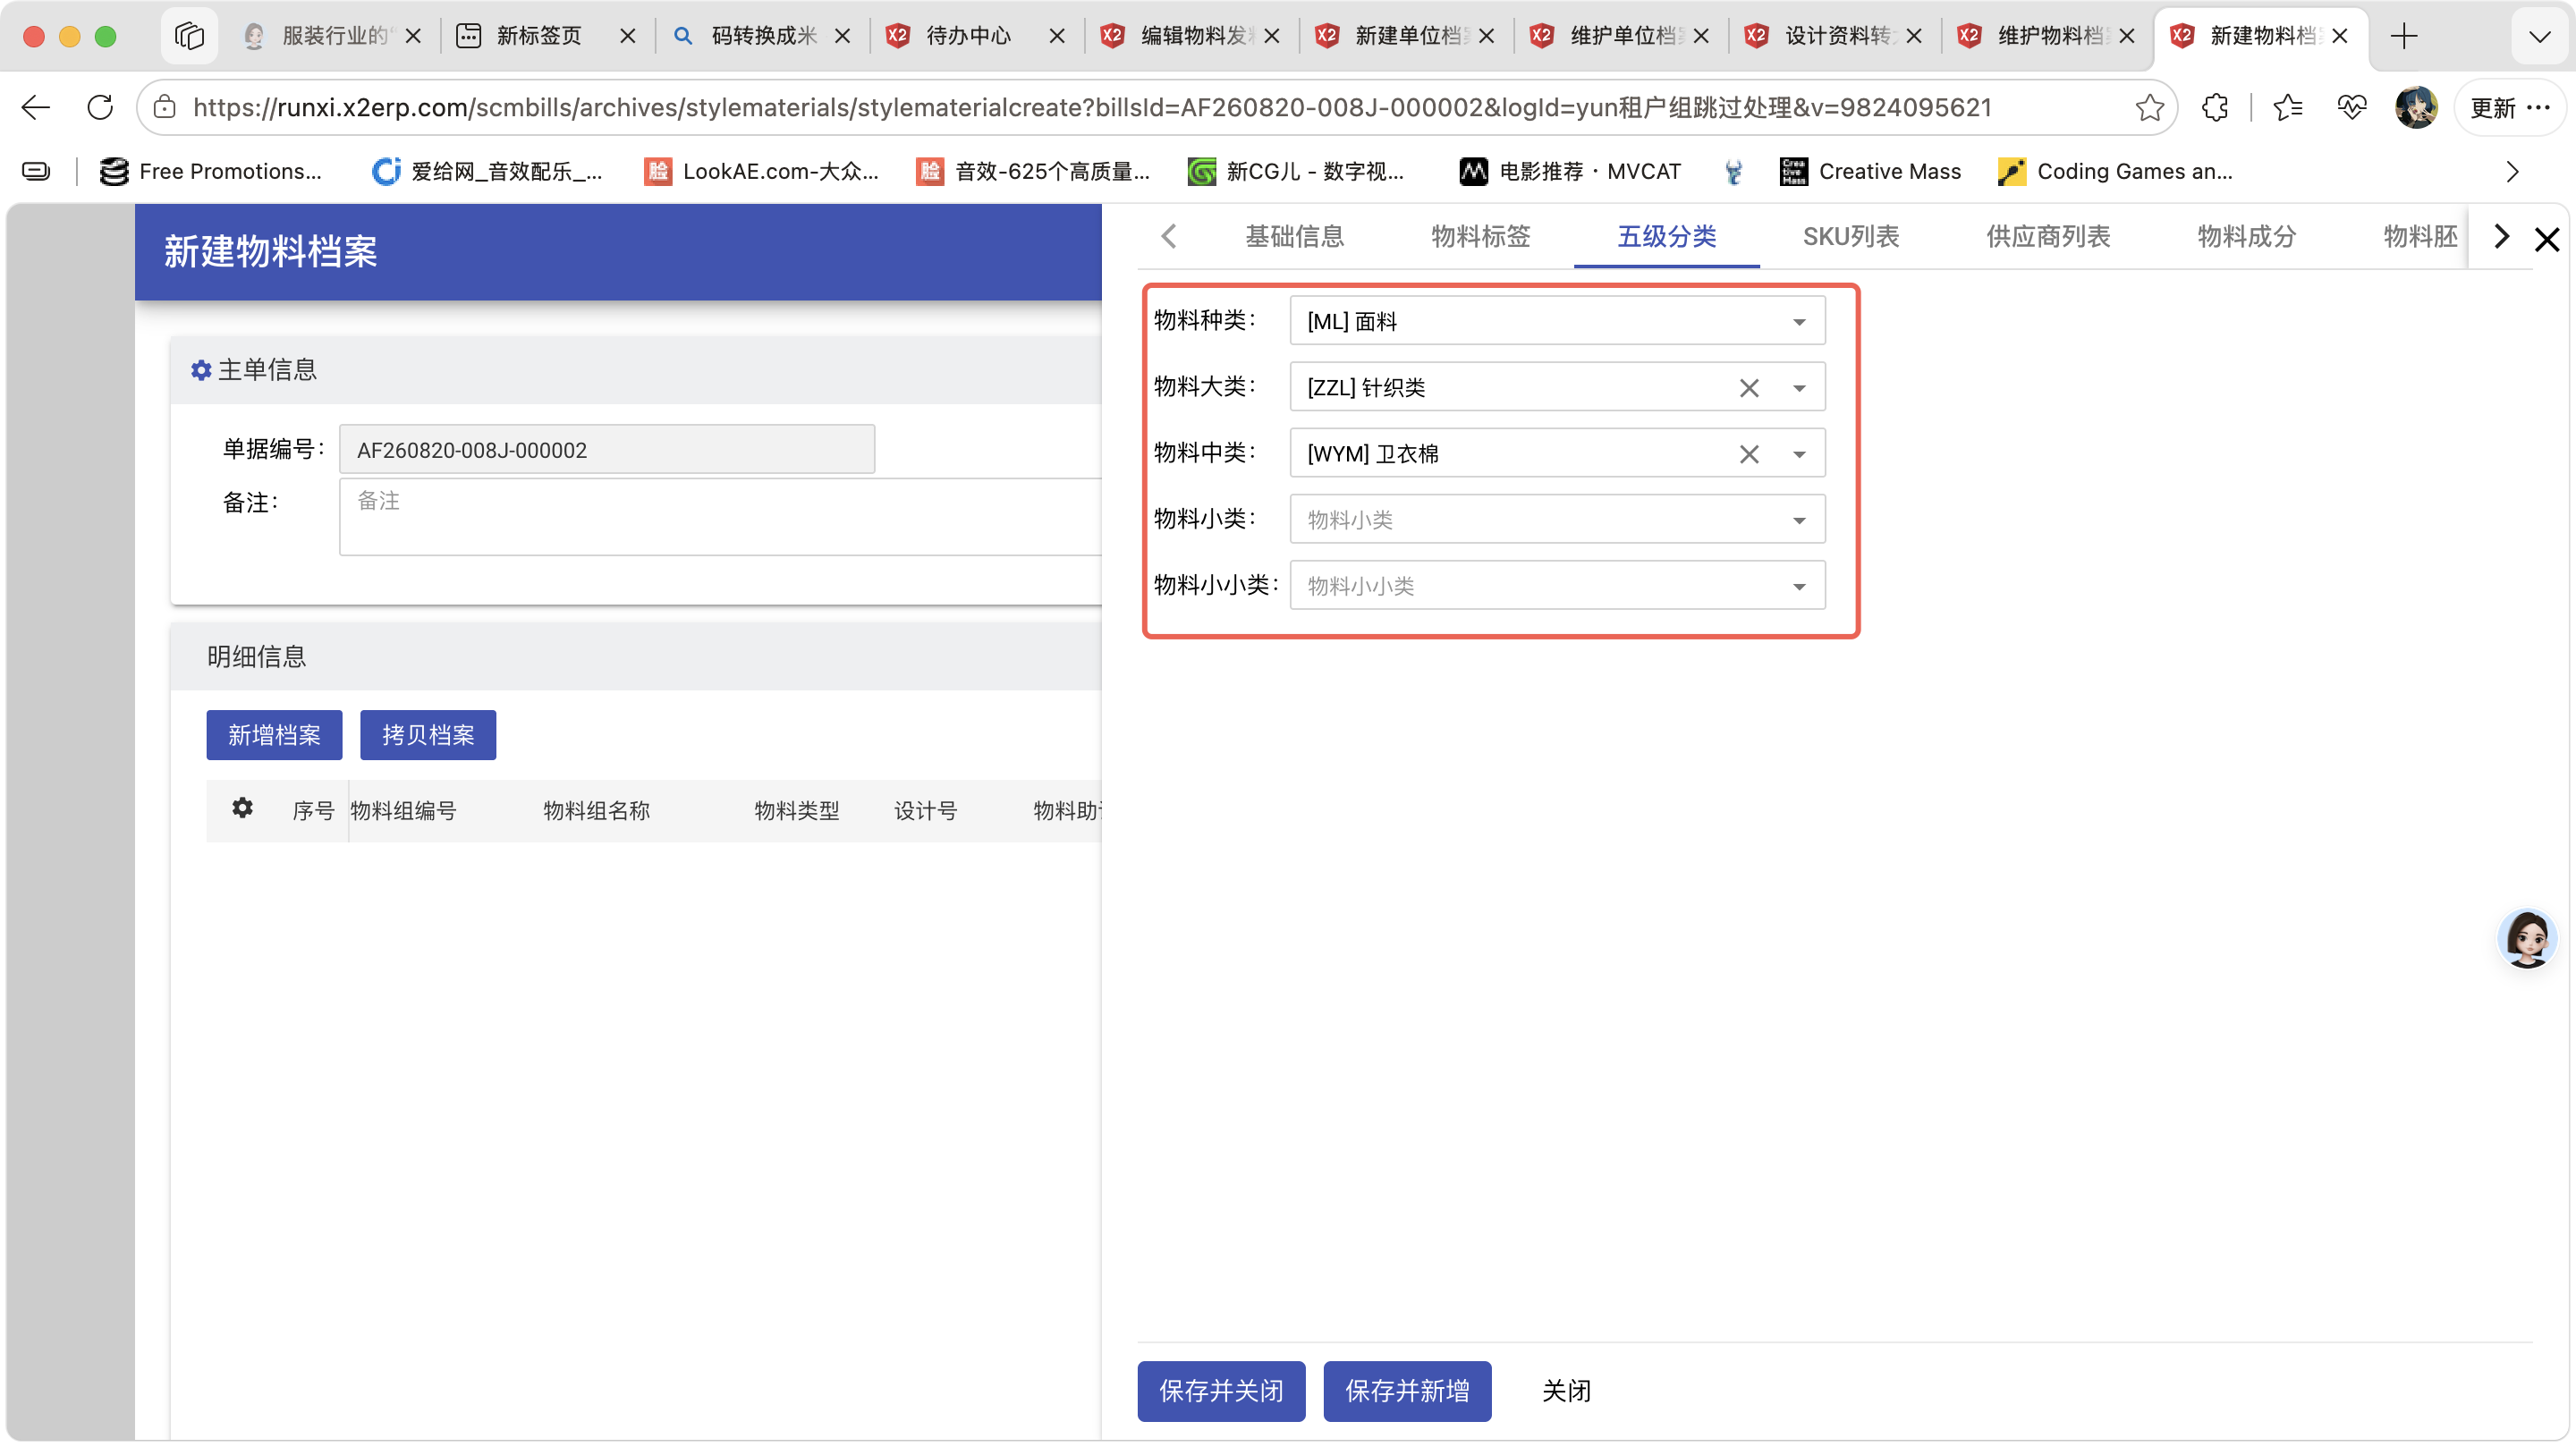Clear the 物料中类 卫衣棉 value with X icon
Image resolution: width=2576 pixels, height=1447 pixels.
tap(1748, 454)
